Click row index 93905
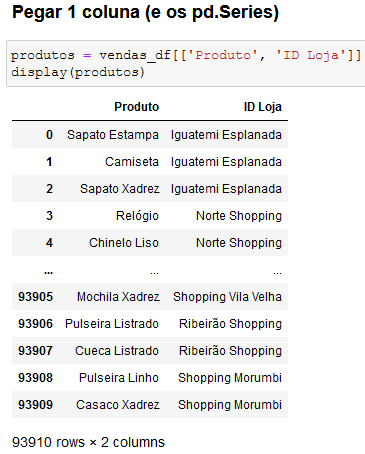Image resolution: width=365 pixels, height=454 pixels. pos(35,297)
